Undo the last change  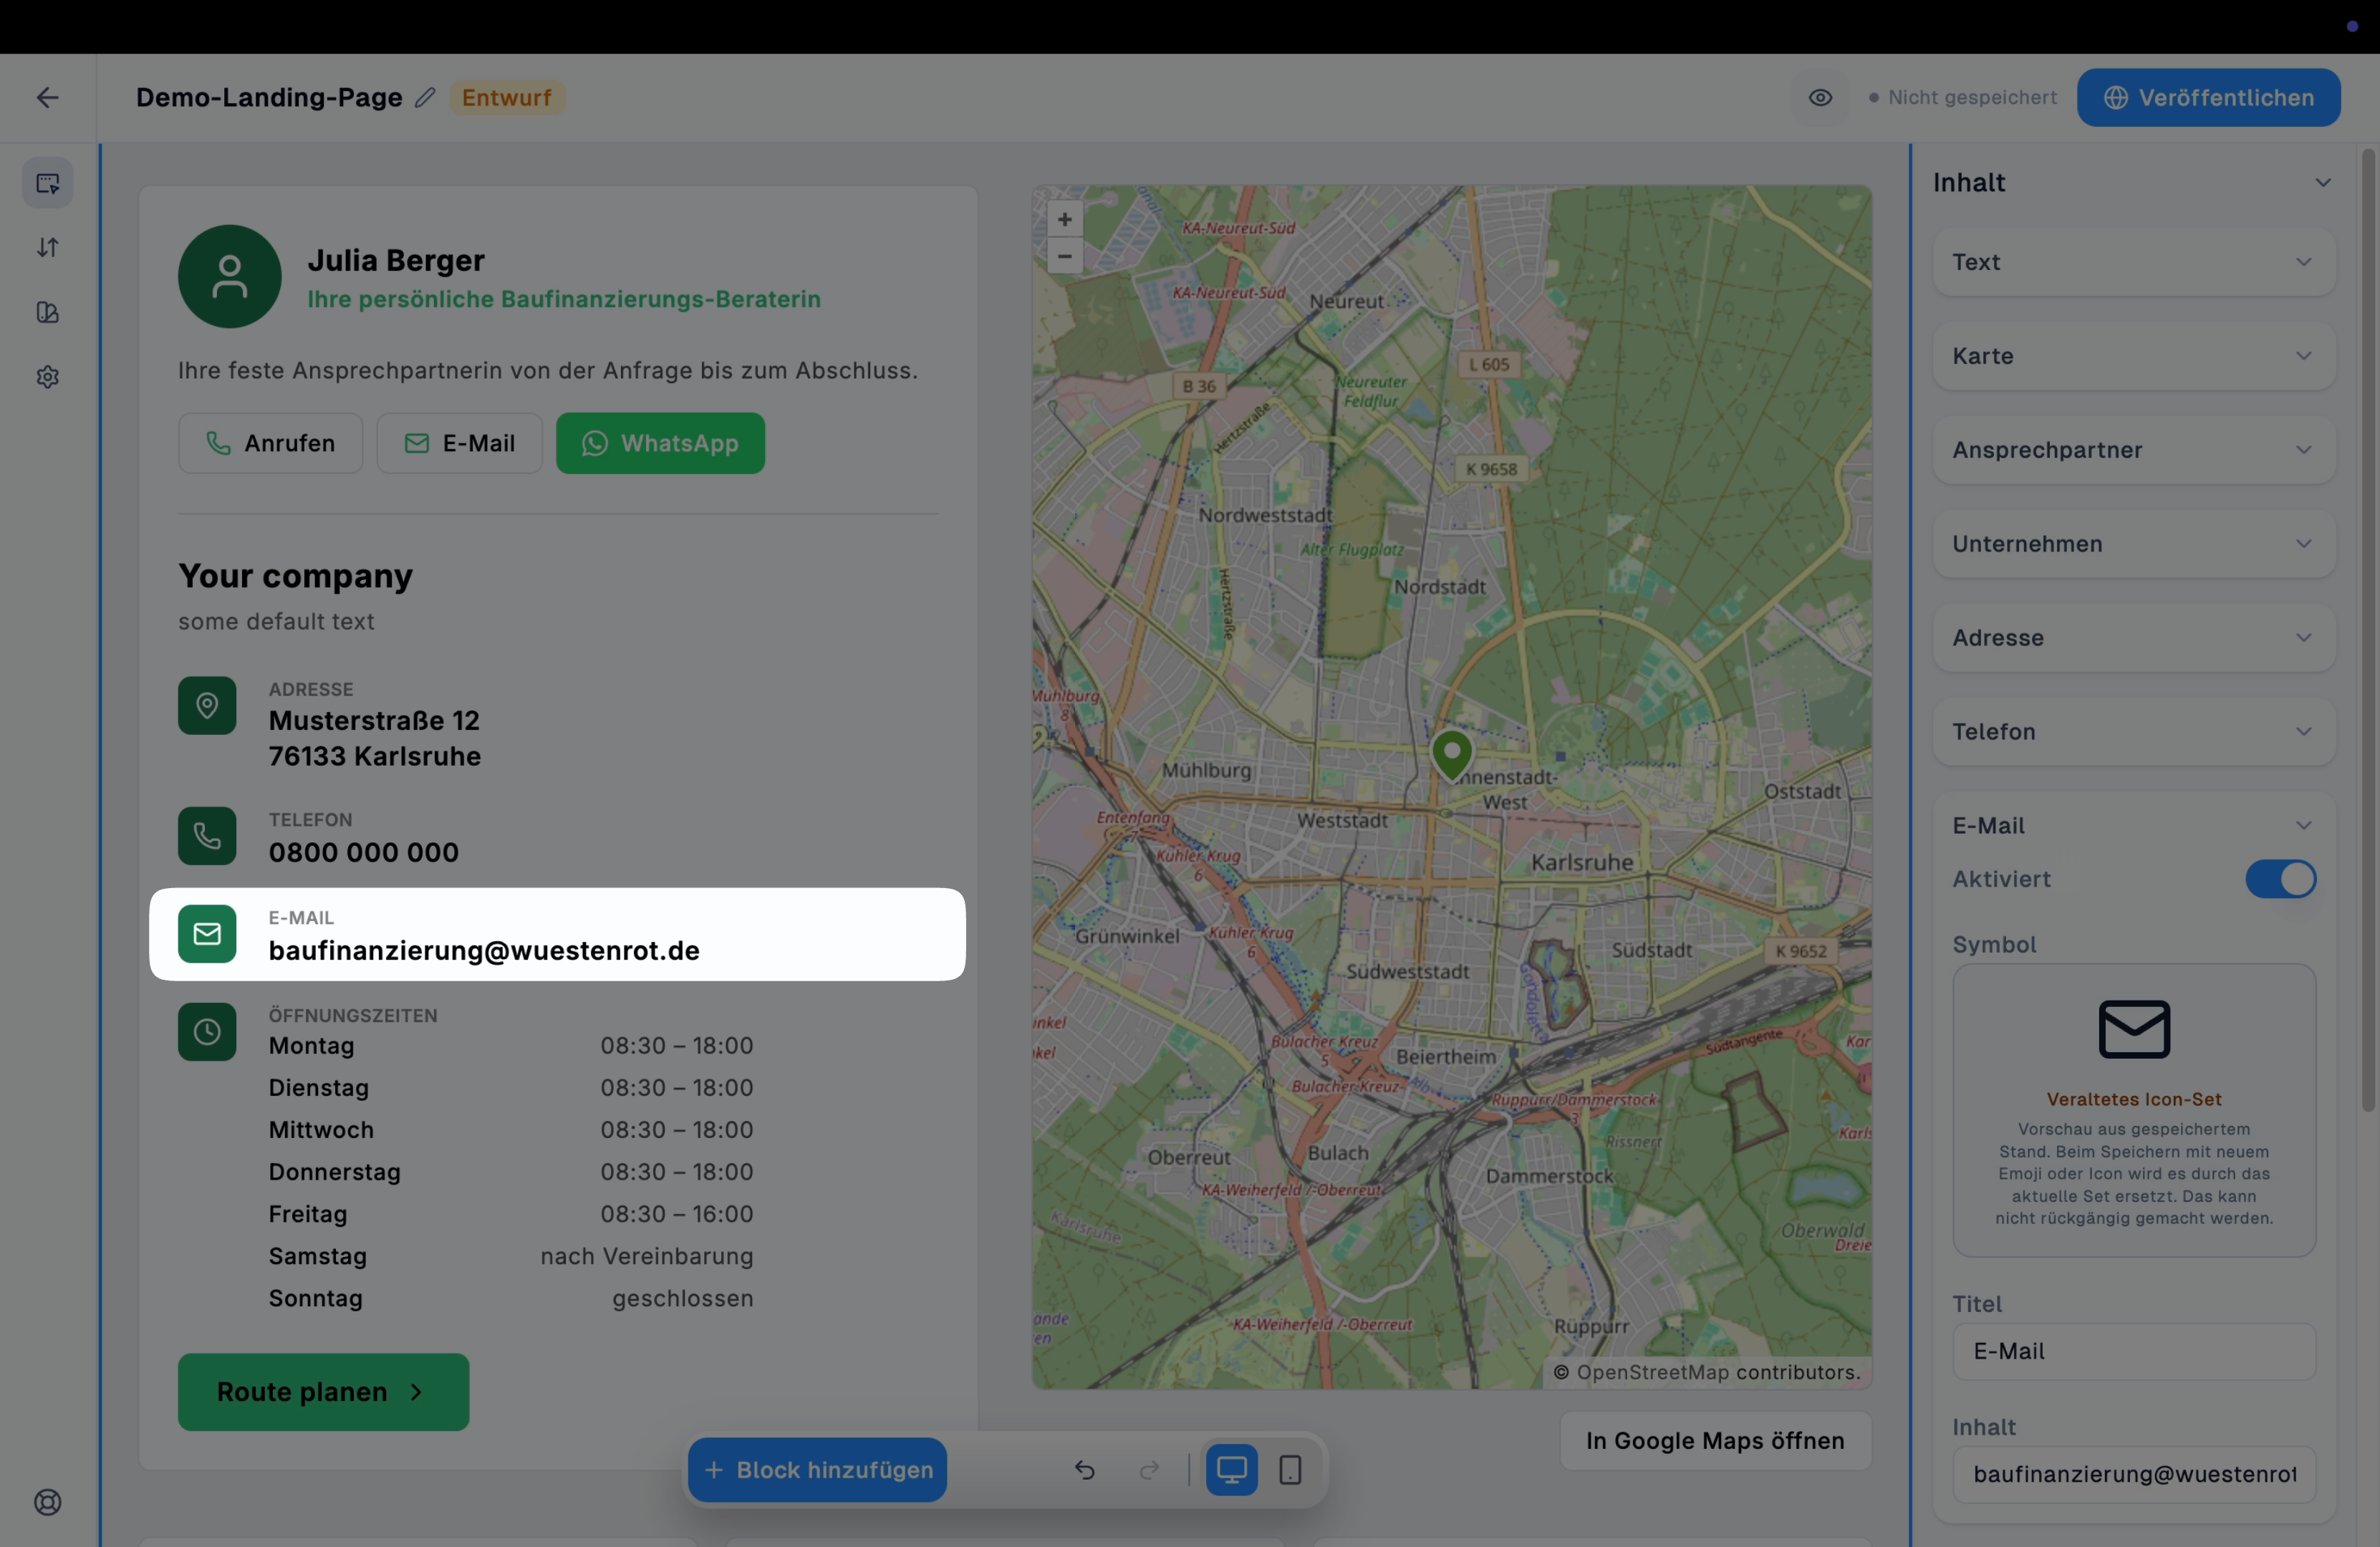pos(1085,1469)
